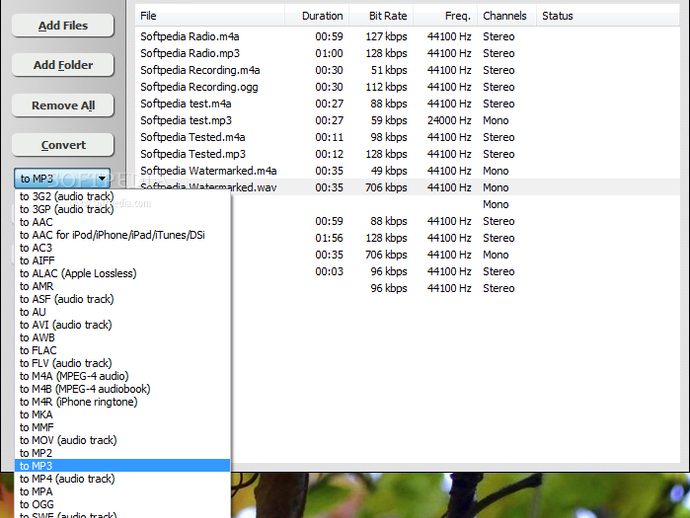
Task: Pick 'to ALAC (Apple Lossless)' format
Action: pyautogui.click(x=122, y=273)
